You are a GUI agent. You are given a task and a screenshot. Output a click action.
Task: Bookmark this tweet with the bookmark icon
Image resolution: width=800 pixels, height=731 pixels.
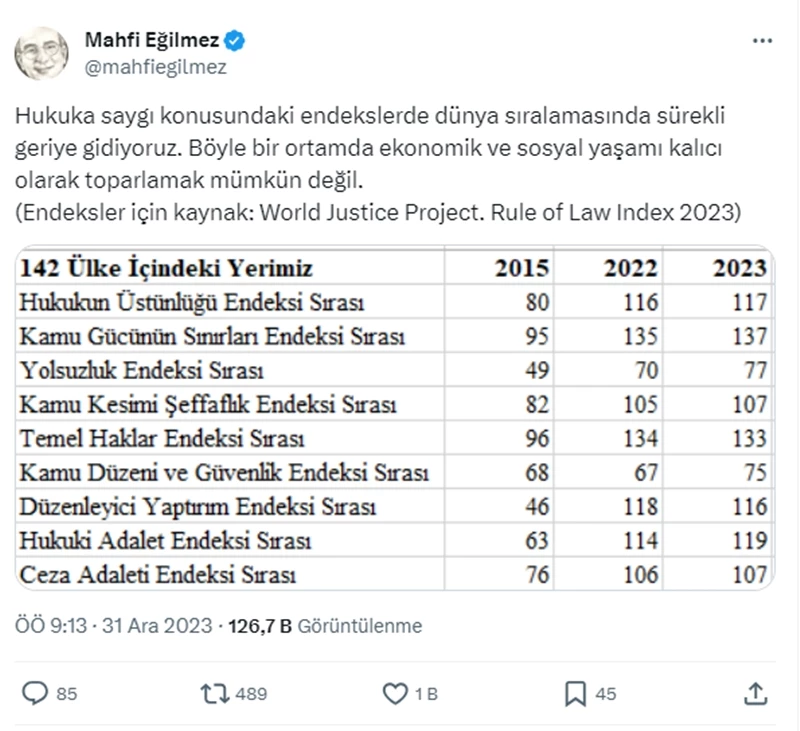576,692
